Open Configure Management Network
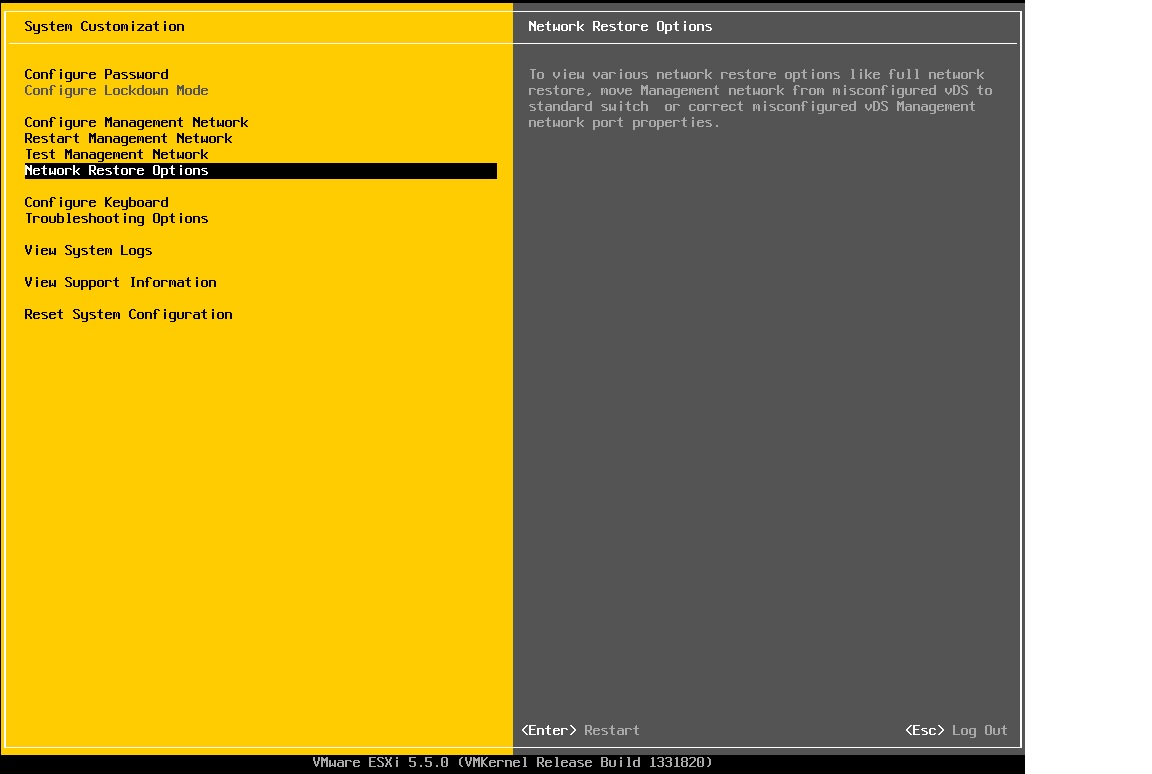Image resolution: width=1152 pixels, height=774 pixels. pyautogui.click(x=136, y=123)
